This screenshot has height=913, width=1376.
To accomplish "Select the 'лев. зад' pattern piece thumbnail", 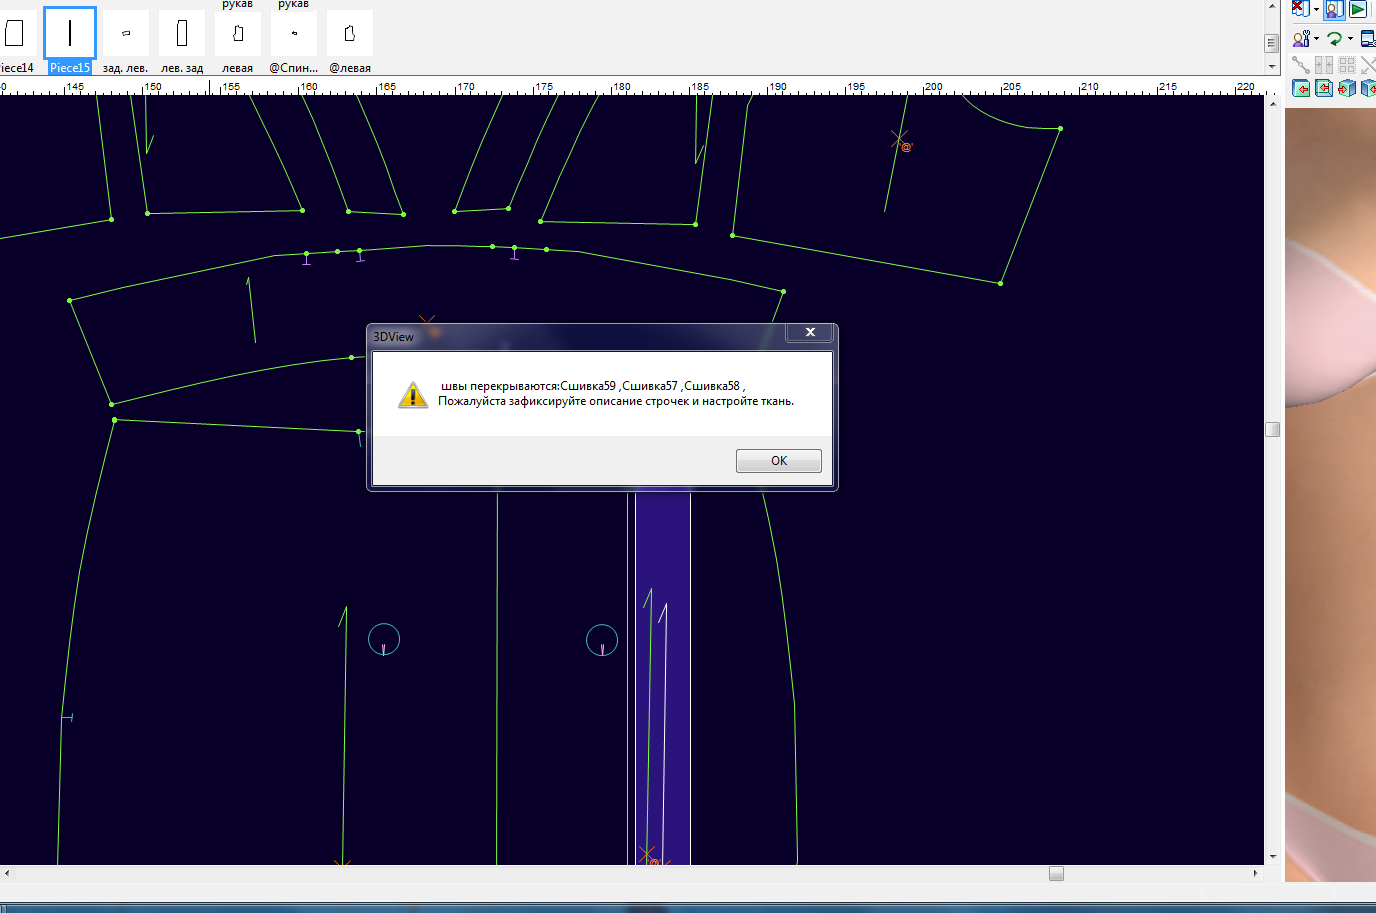I will (182, 35).
